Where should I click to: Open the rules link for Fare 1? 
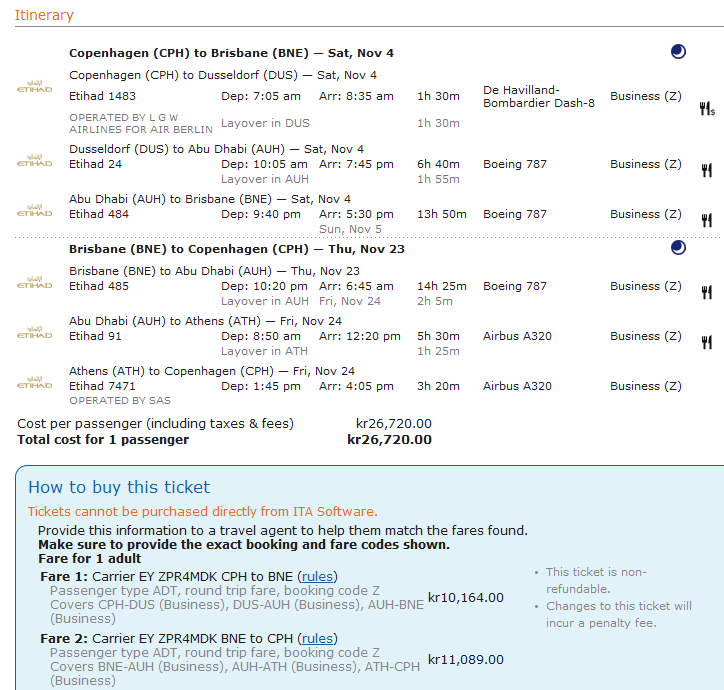318,576
